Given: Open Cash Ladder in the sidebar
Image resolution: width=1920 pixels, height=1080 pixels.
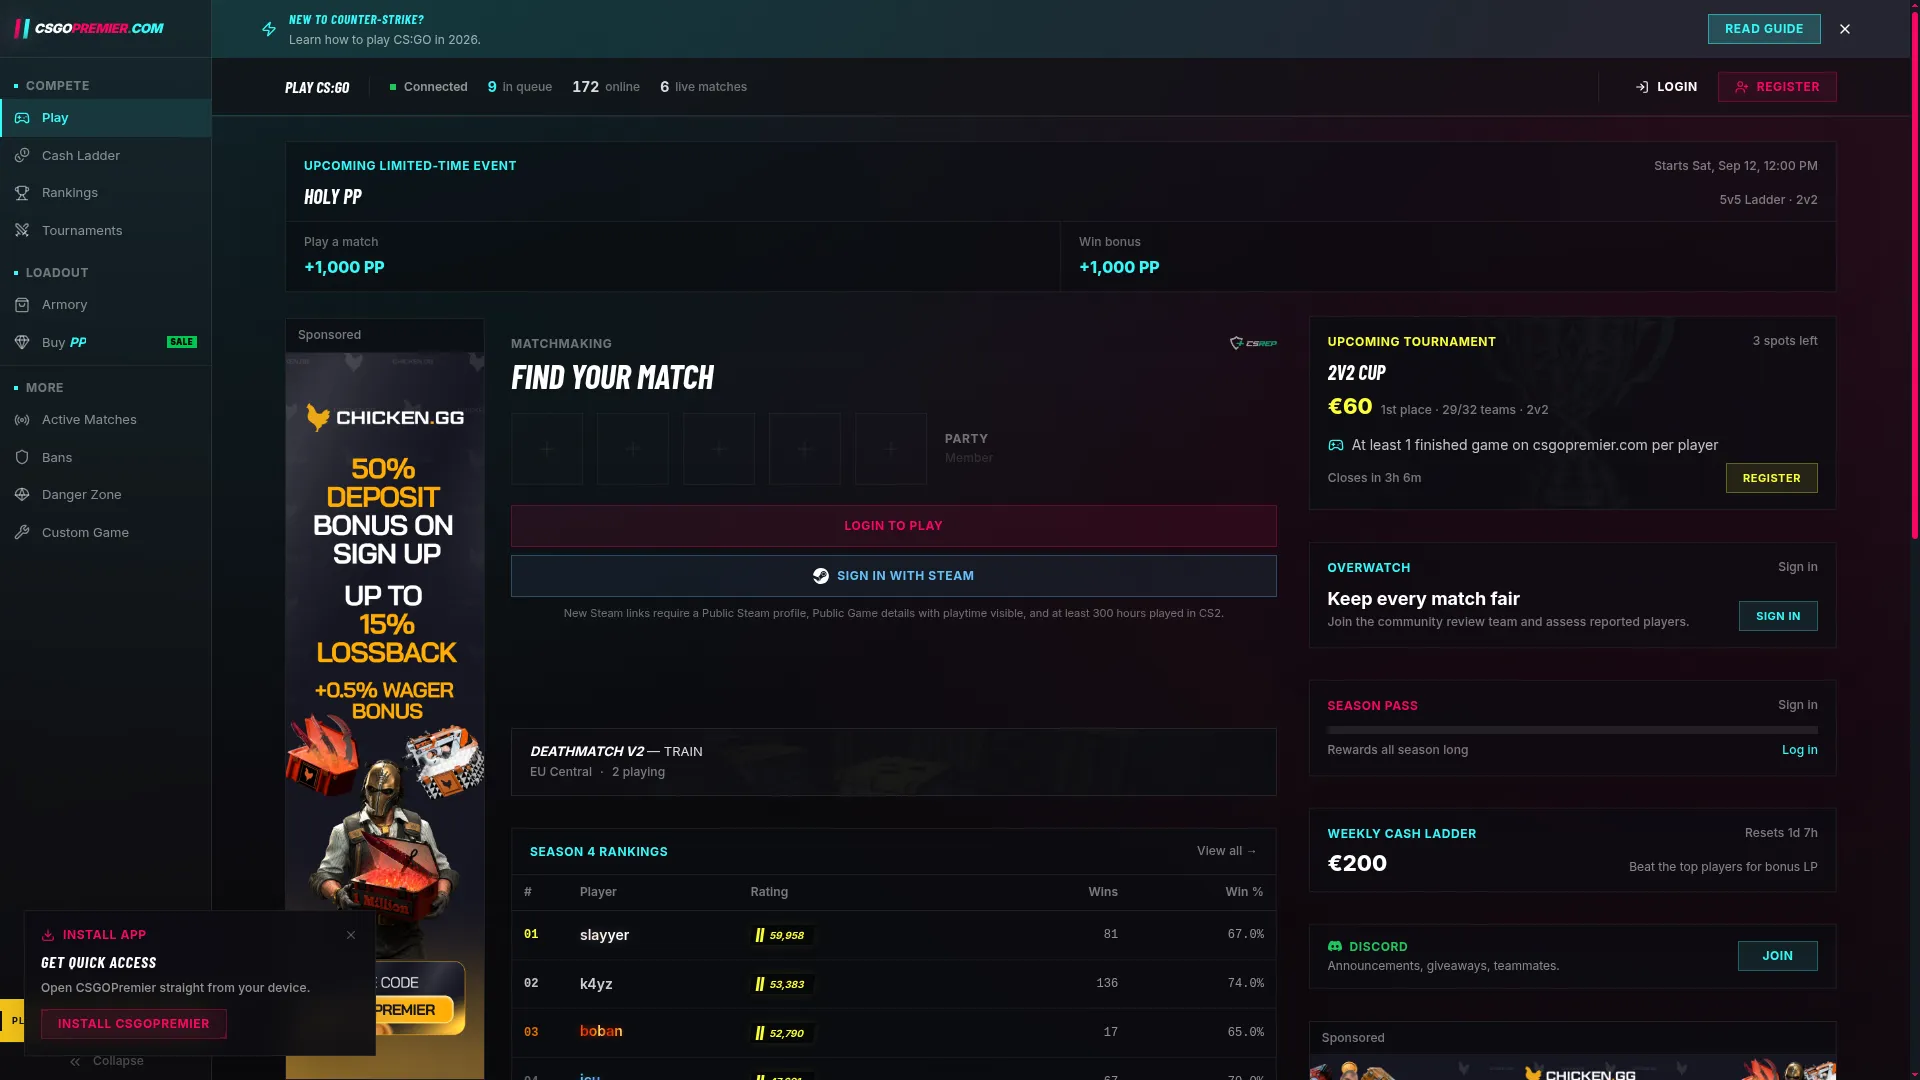Looking at the screenshot, I should click(105, 155).
